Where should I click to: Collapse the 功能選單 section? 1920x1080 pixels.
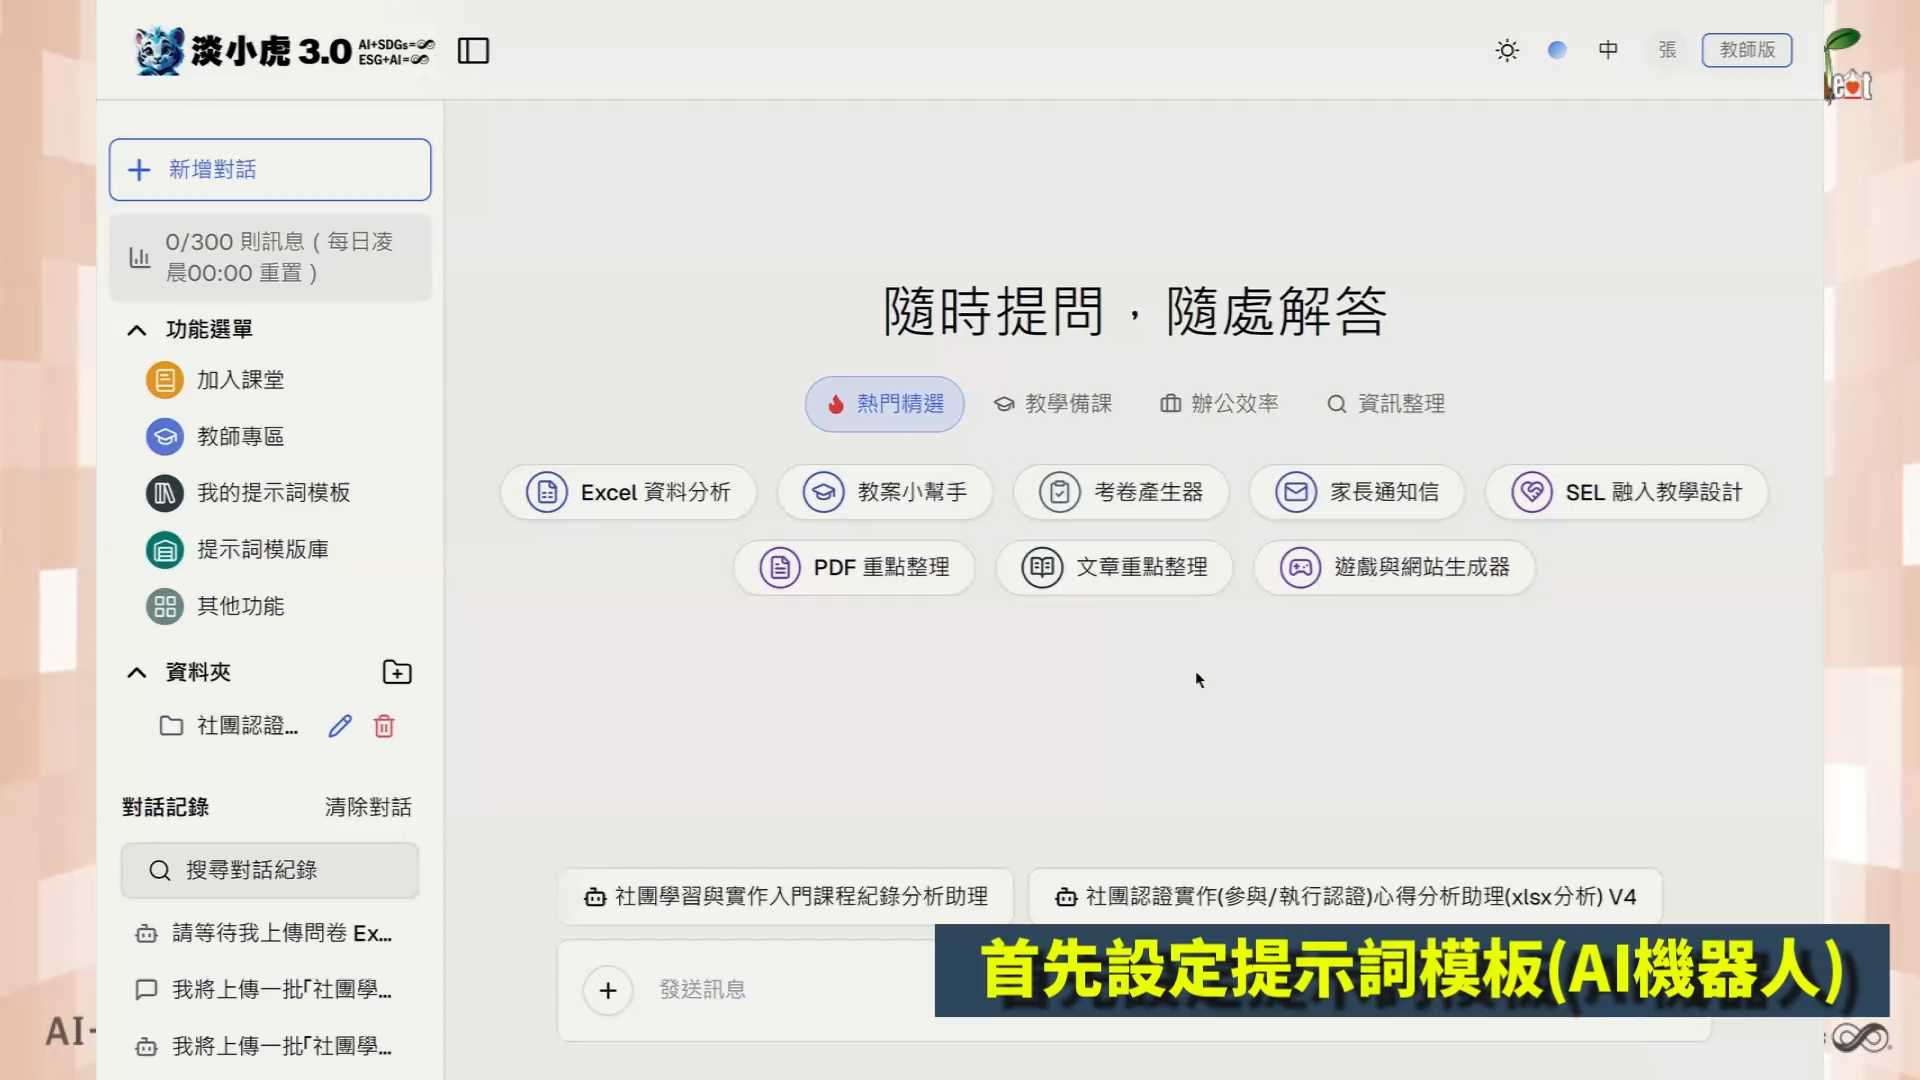tap(137, 330)
